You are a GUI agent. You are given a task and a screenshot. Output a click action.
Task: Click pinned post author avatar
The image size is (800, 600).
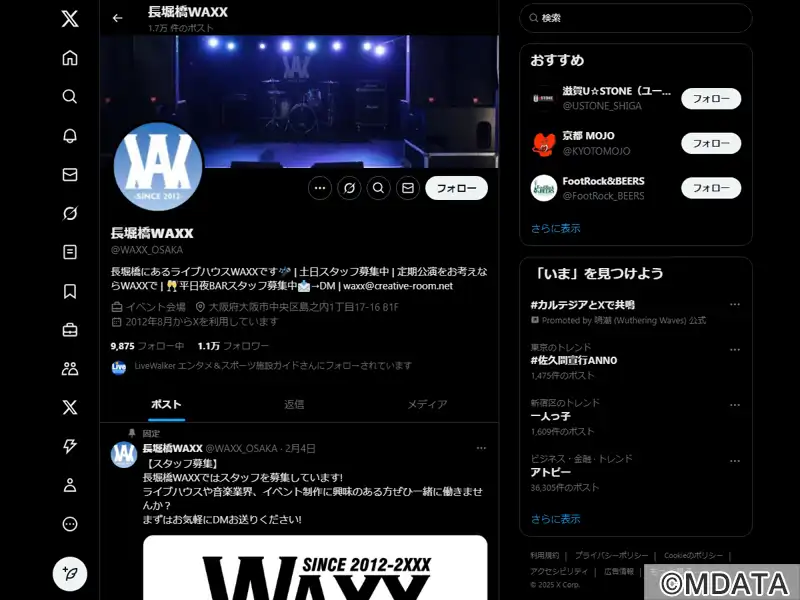(x=124, y=455)
